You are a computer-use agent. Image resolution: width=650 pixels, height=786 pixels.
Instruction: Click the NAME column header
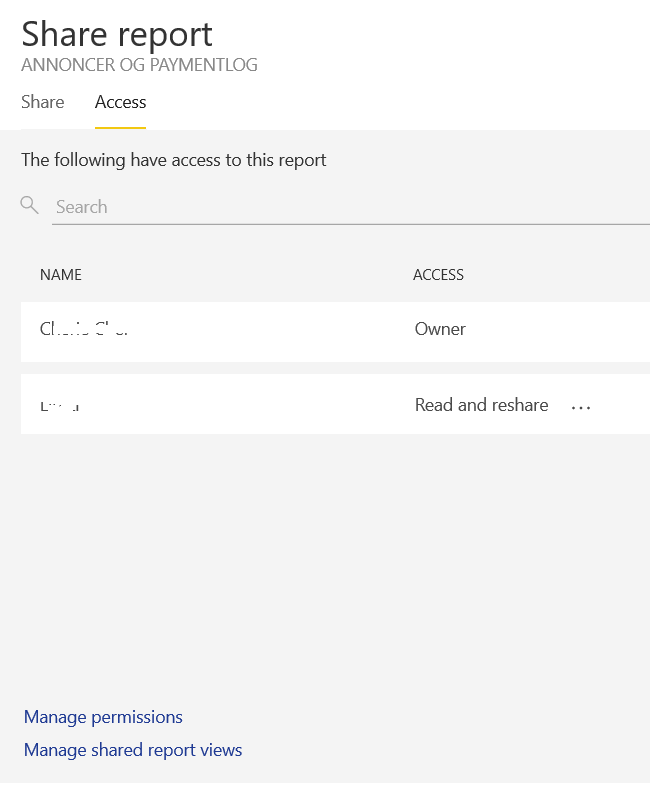pyautogui.click(x=61, y=275)
